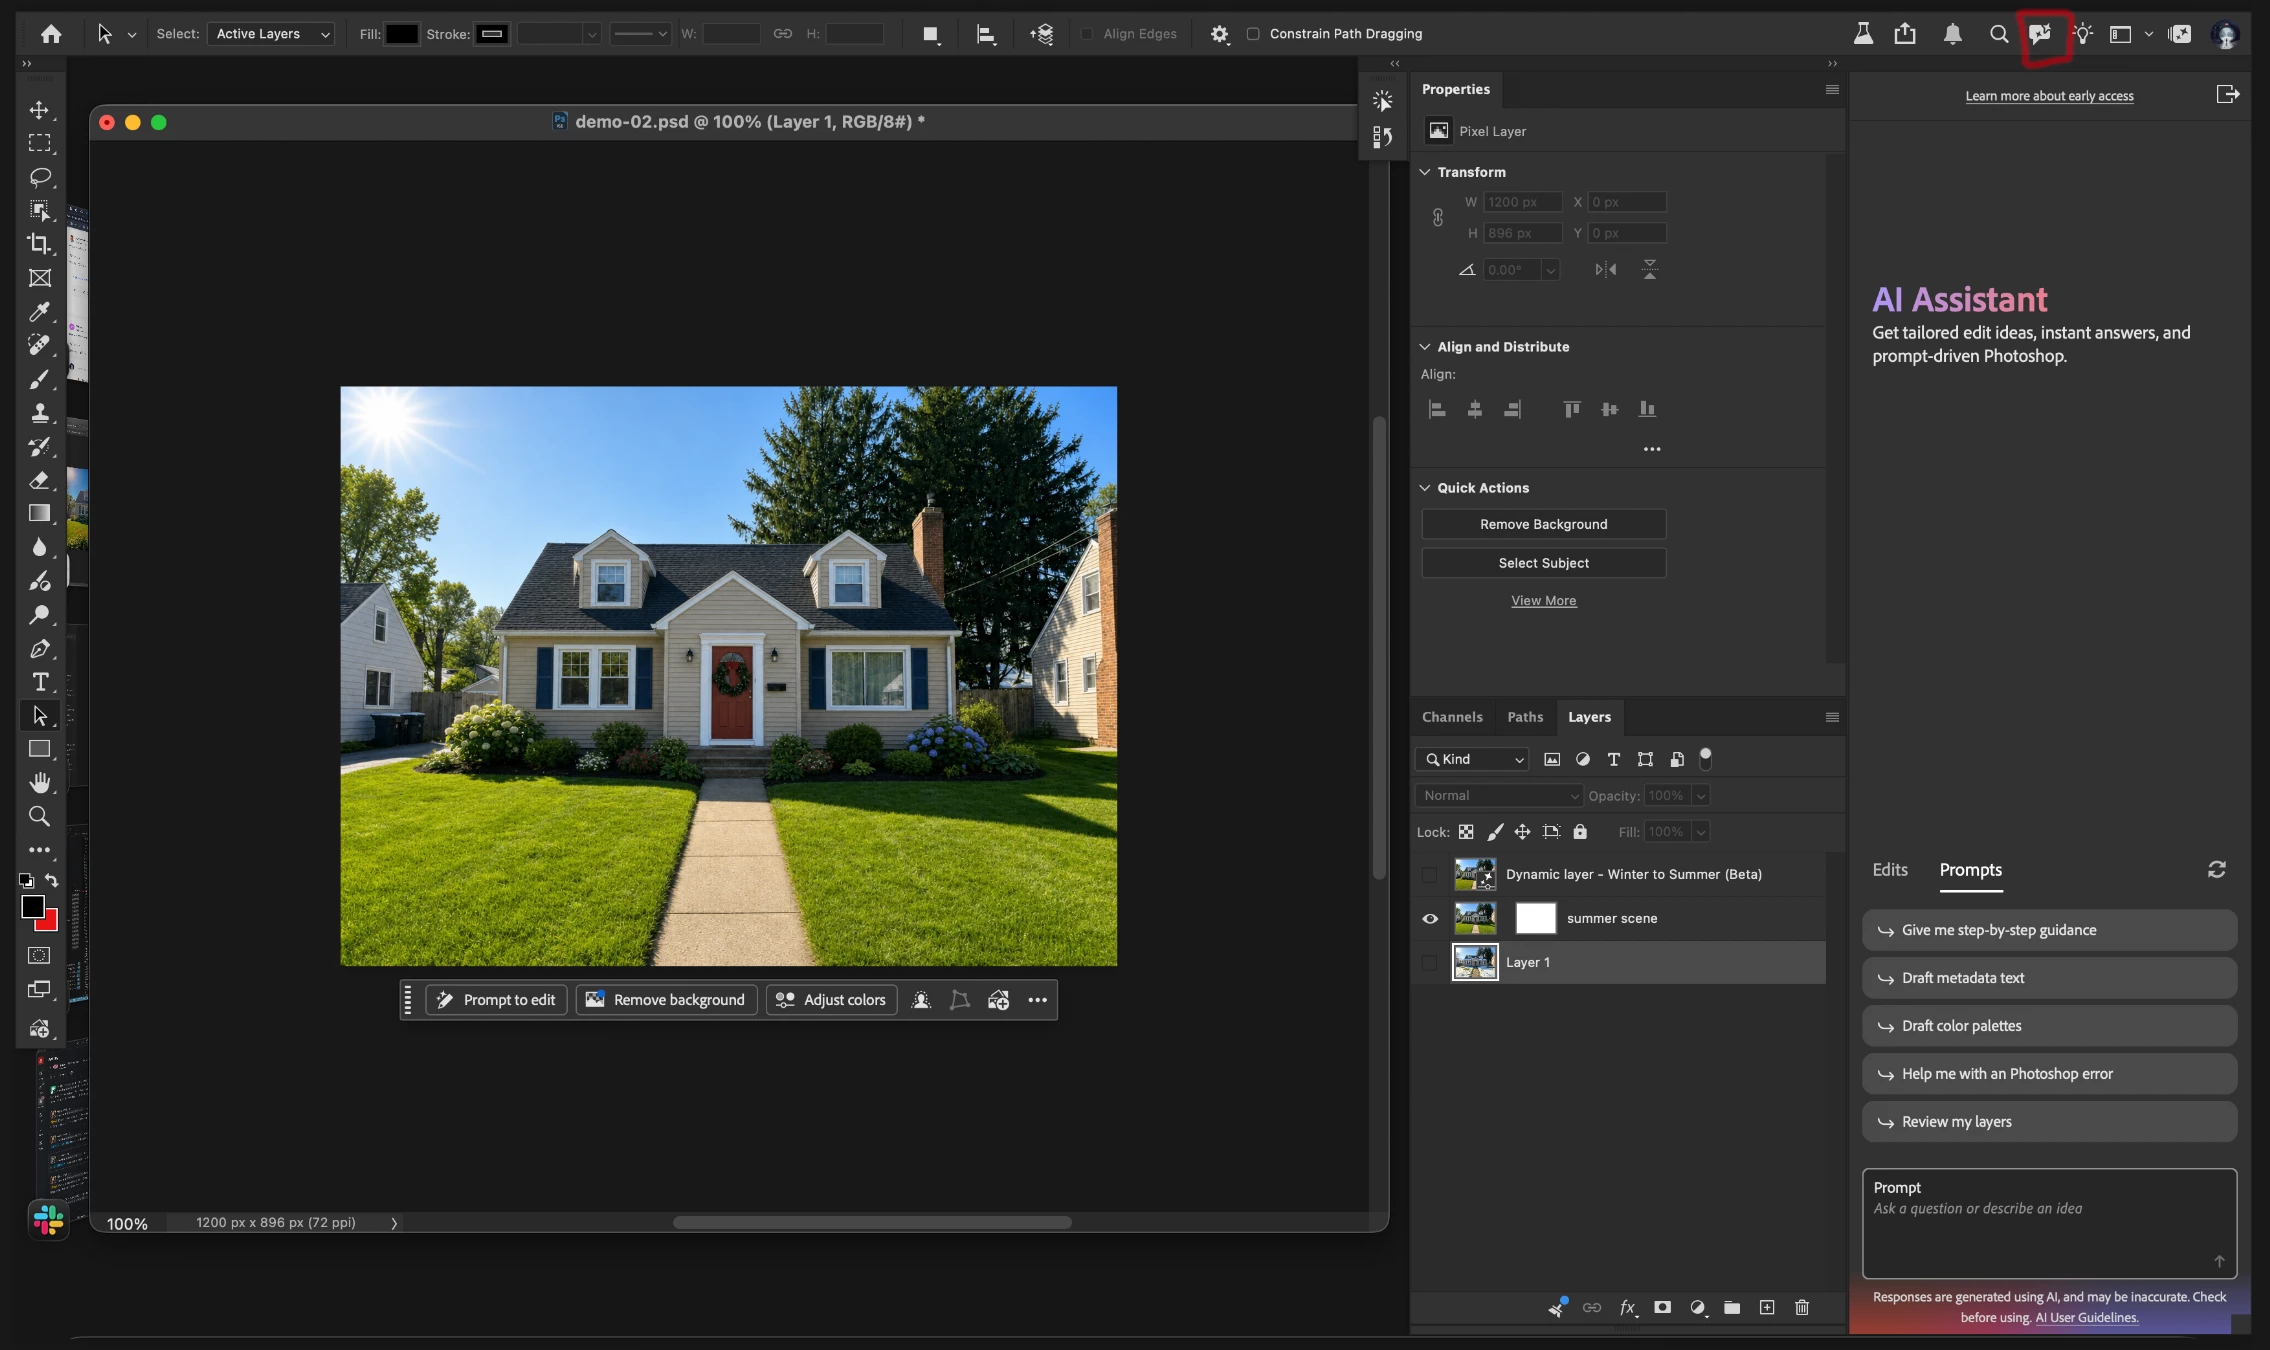Switch to the Edits tab
This screenshot has width=2270, height=1350.
[1889, 869]
